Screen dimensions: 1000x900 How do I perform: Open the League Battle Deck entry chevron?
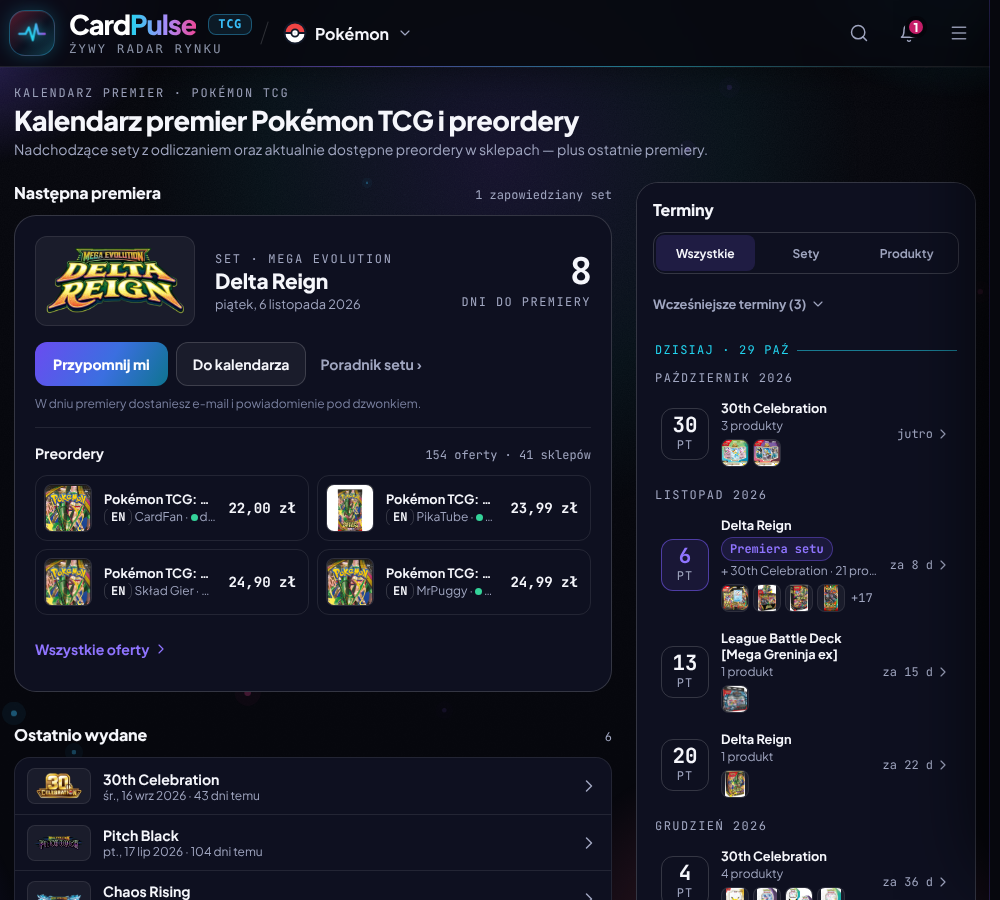(943, 672)
